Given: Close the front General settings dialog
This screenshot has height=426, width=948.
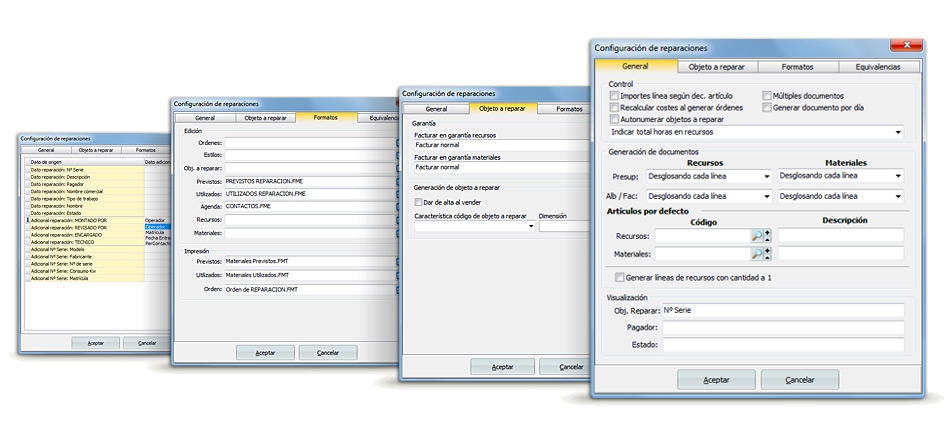Looking at the screenshot, I should [x=905, y=46].
